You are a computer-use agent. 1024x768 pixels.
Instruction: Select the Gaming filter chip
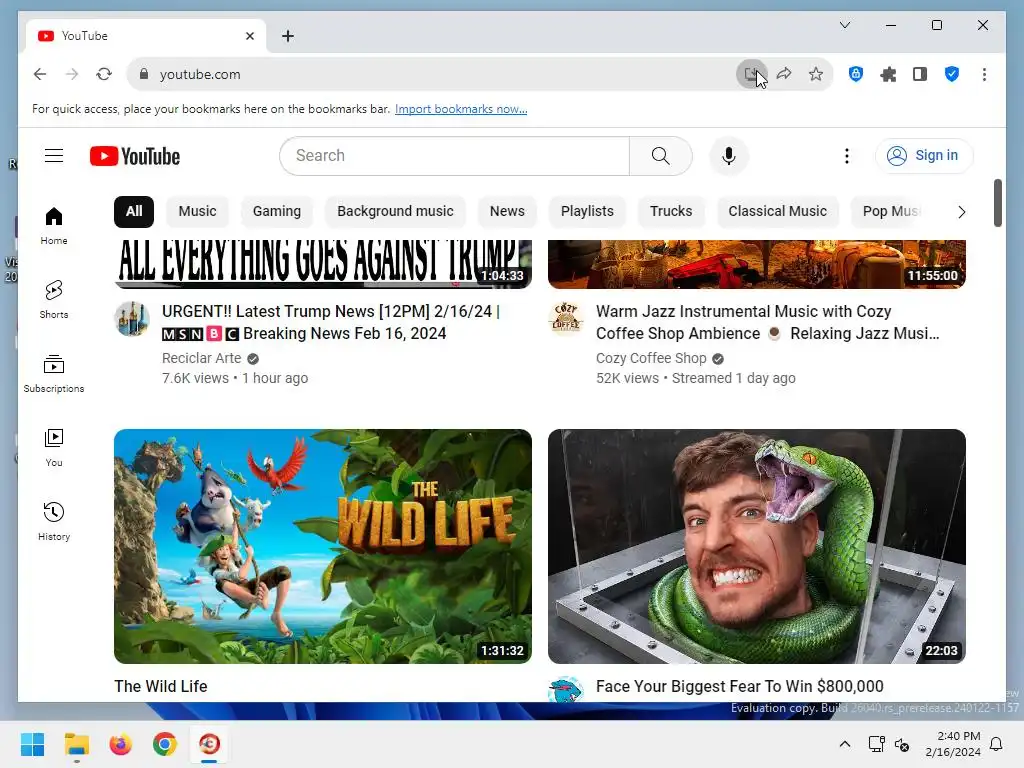(277, 212)
